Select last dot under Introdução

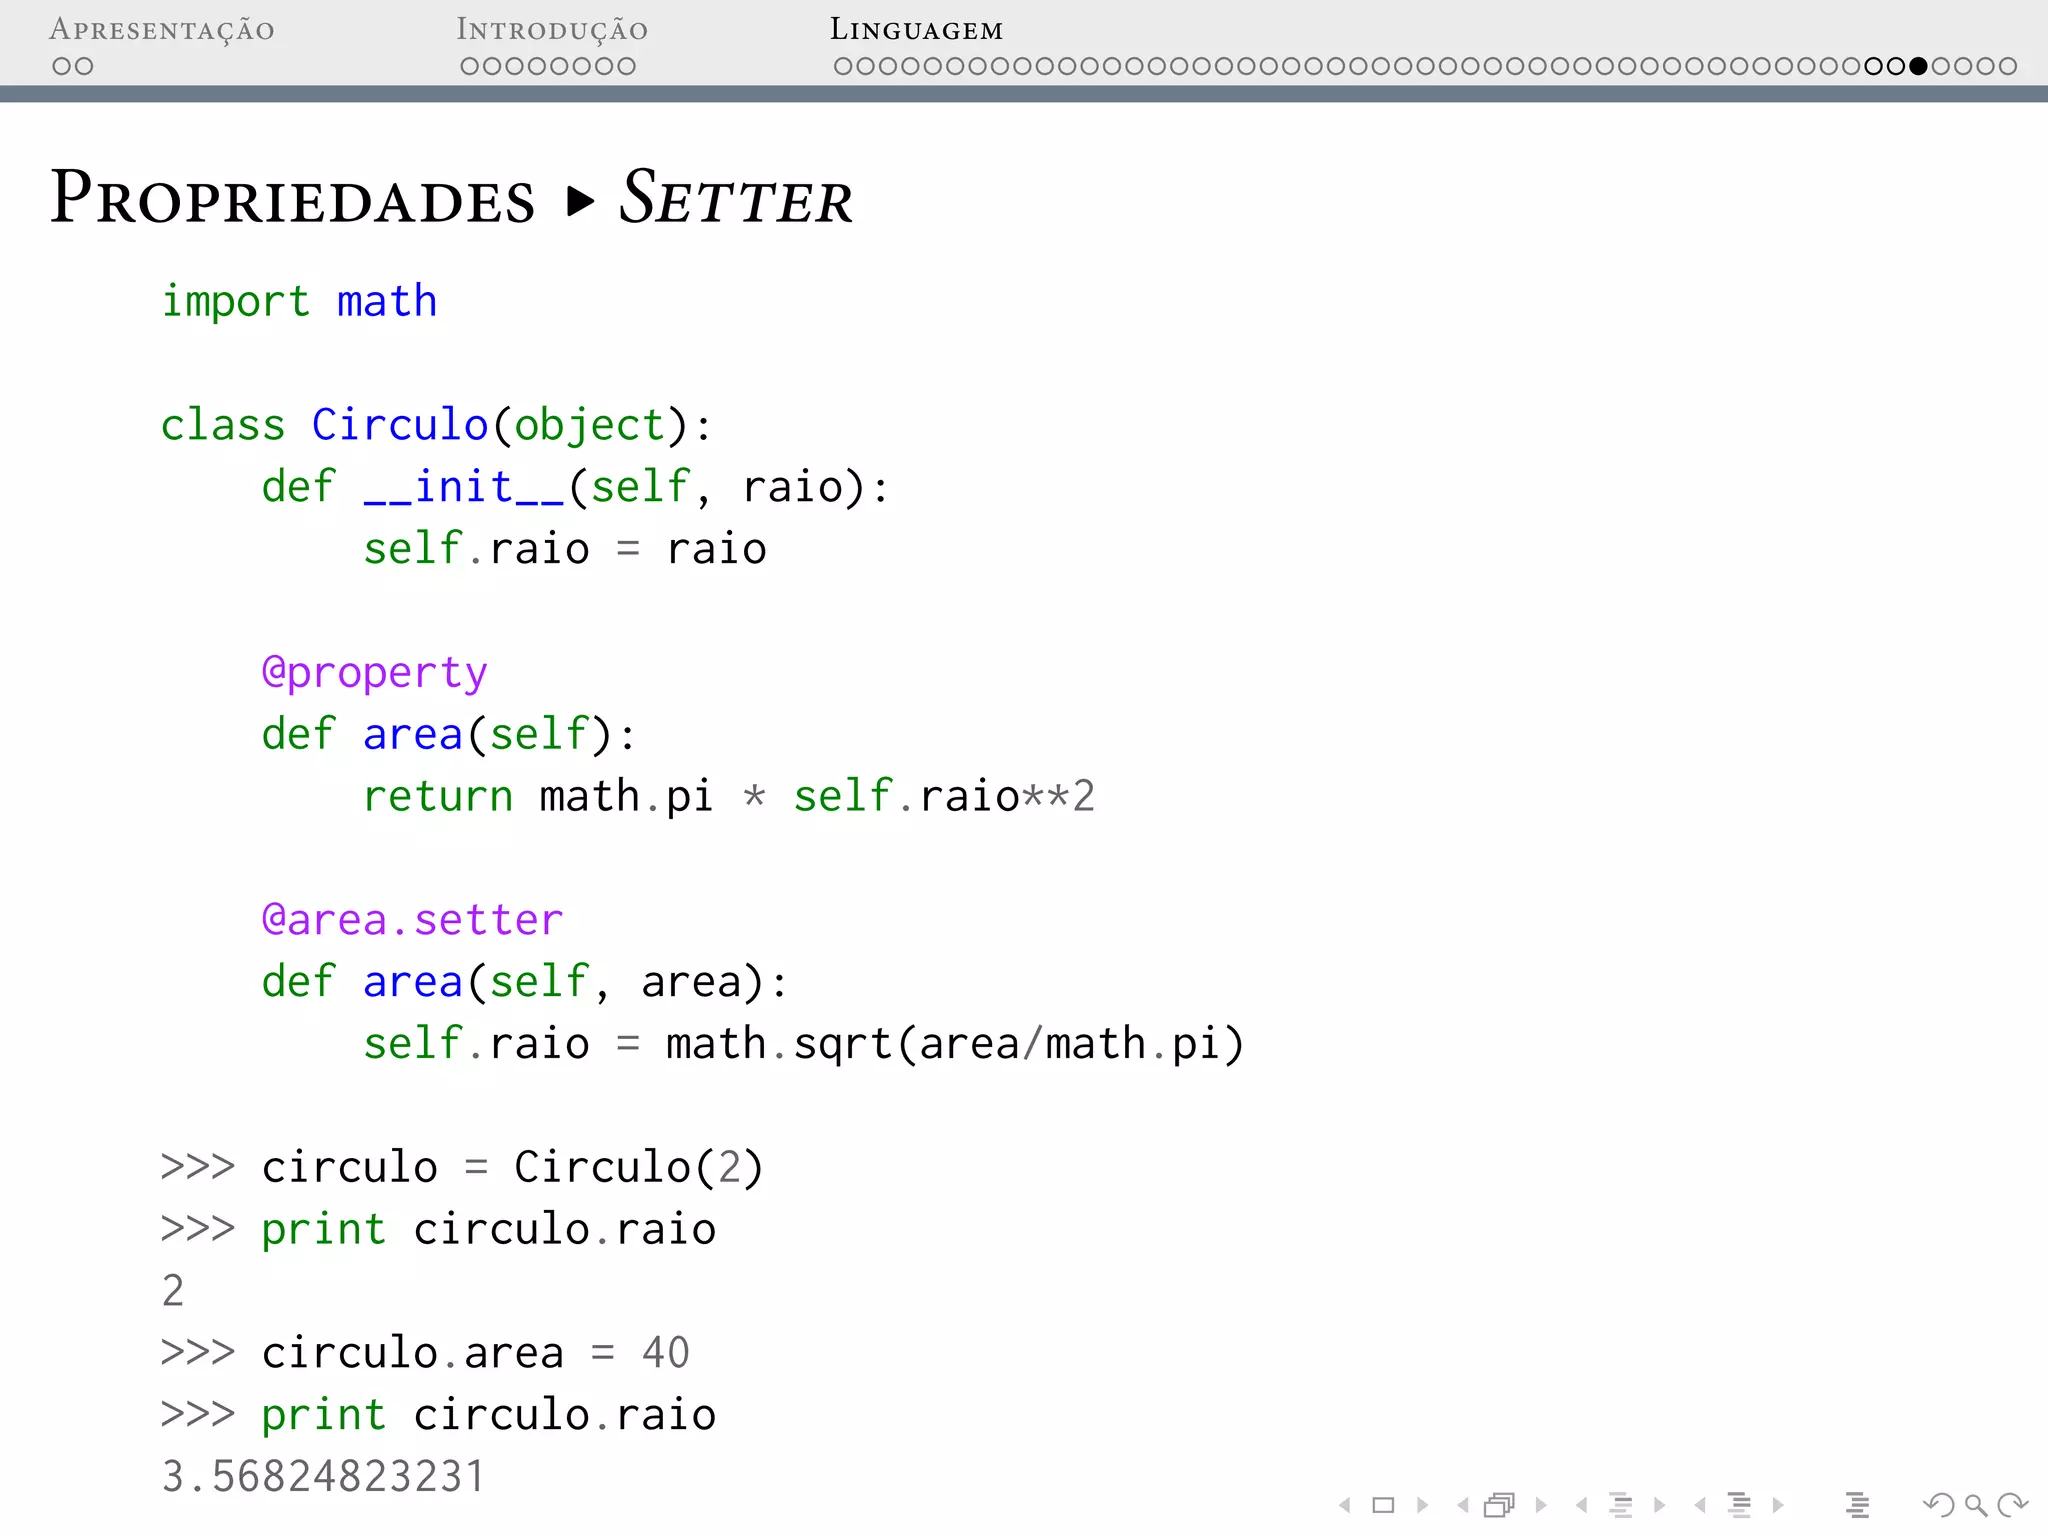[626, 66]
